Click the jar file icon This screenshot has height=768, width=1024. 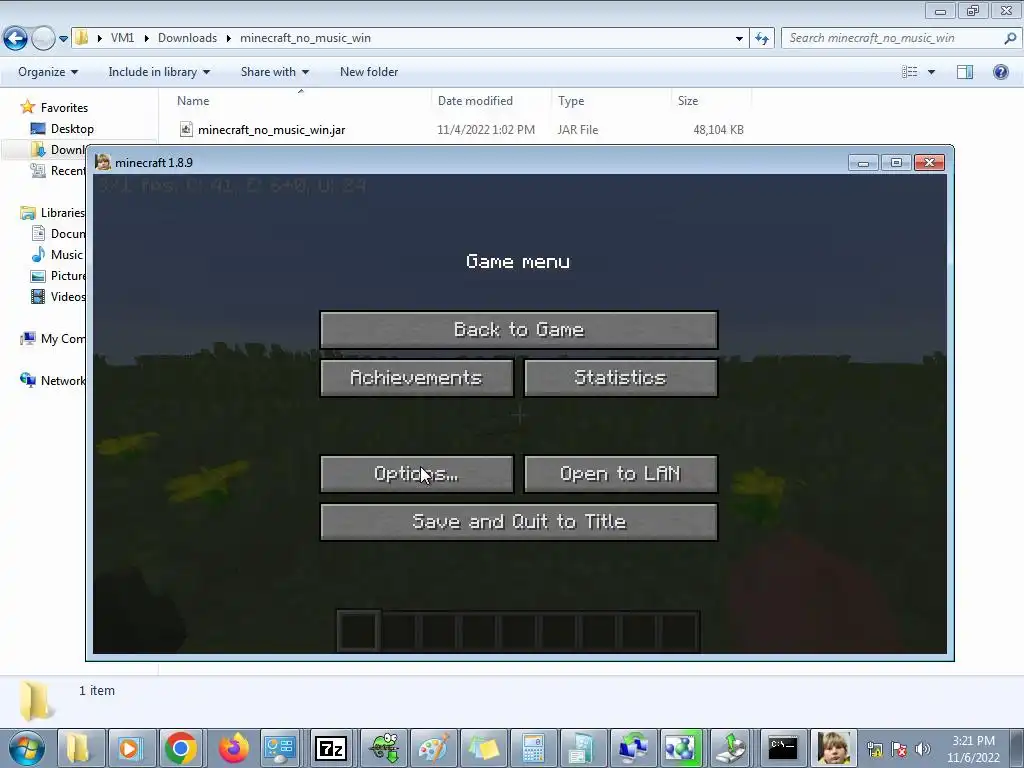click(186, 129)
